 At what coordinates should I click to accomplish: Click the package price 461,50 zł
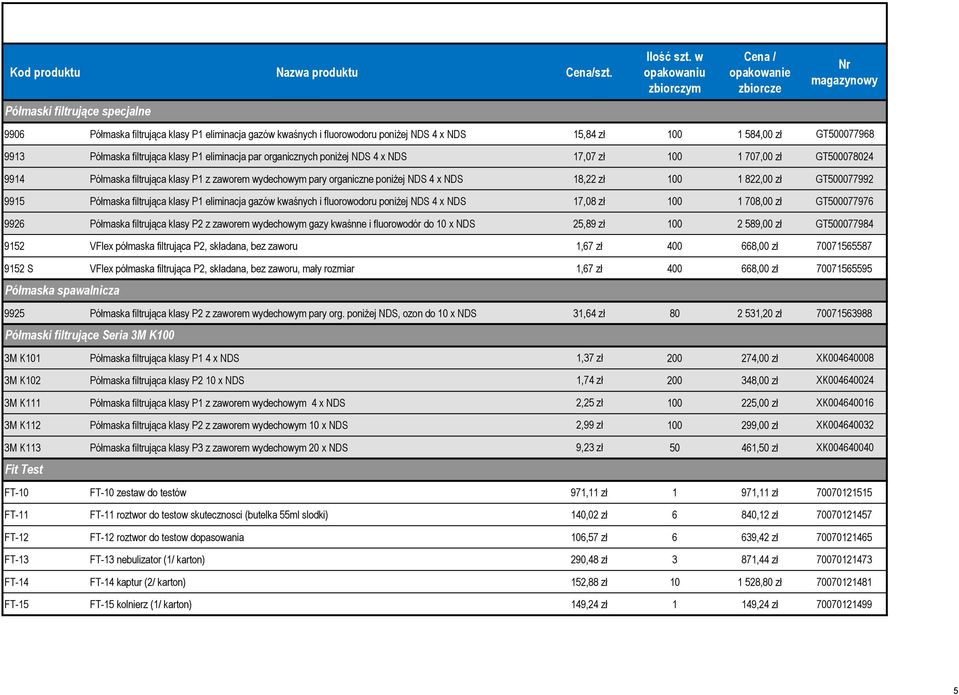coord(760,448)
